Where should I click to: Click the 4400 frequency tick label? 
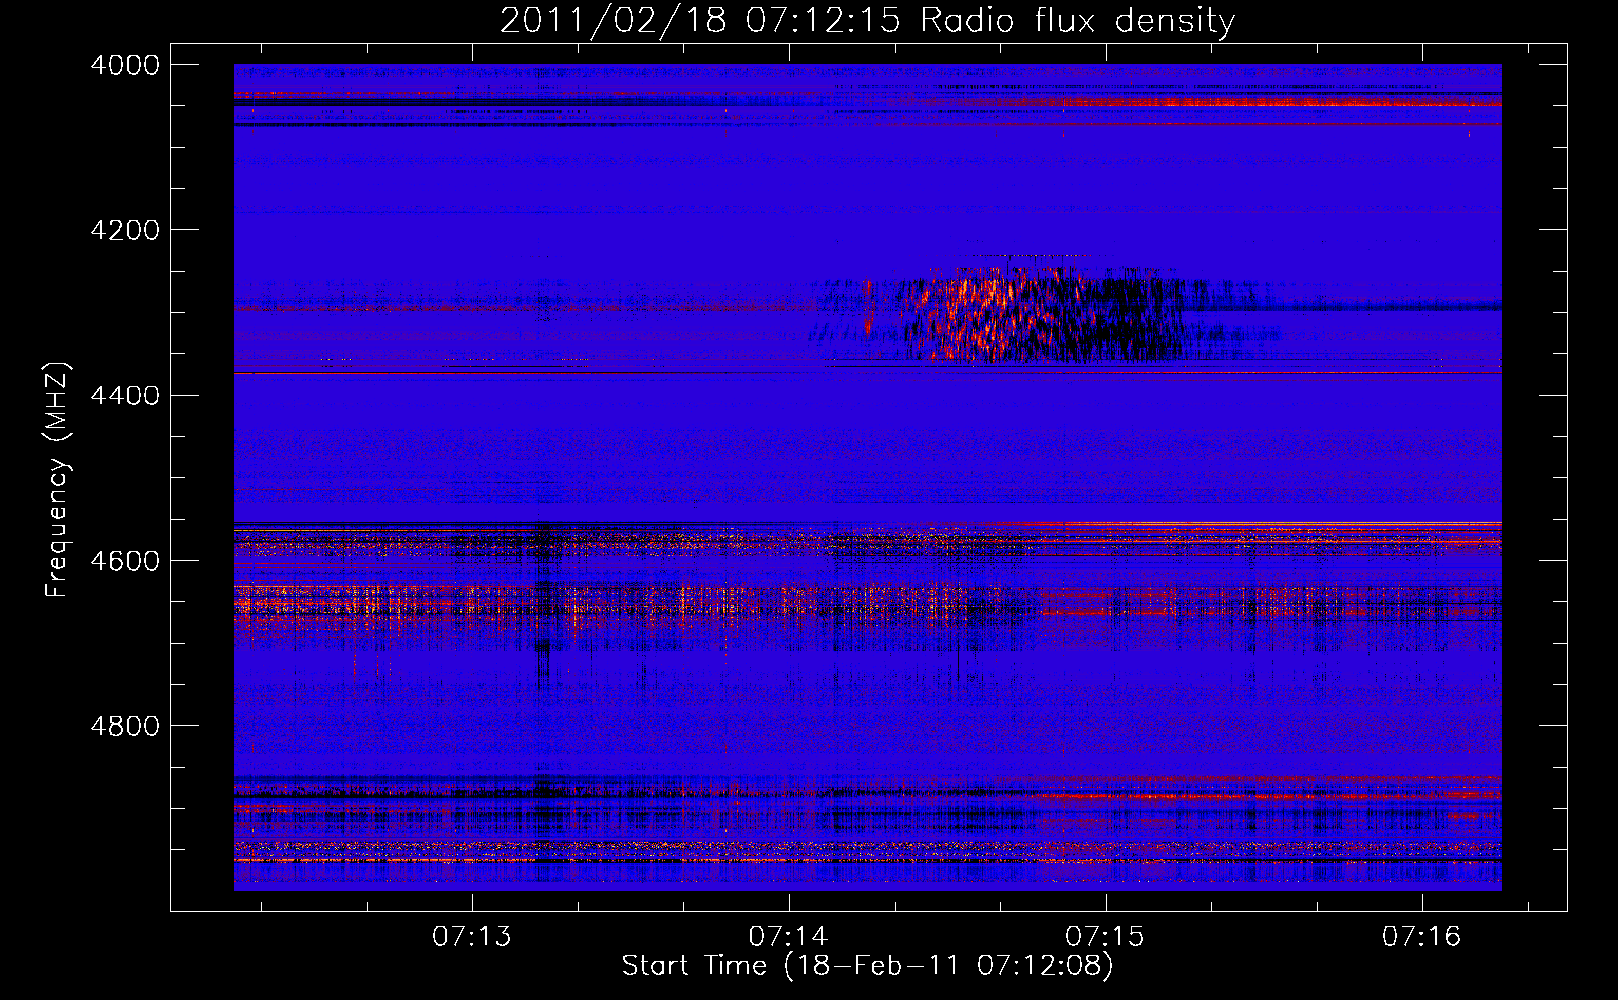point(125,396)
